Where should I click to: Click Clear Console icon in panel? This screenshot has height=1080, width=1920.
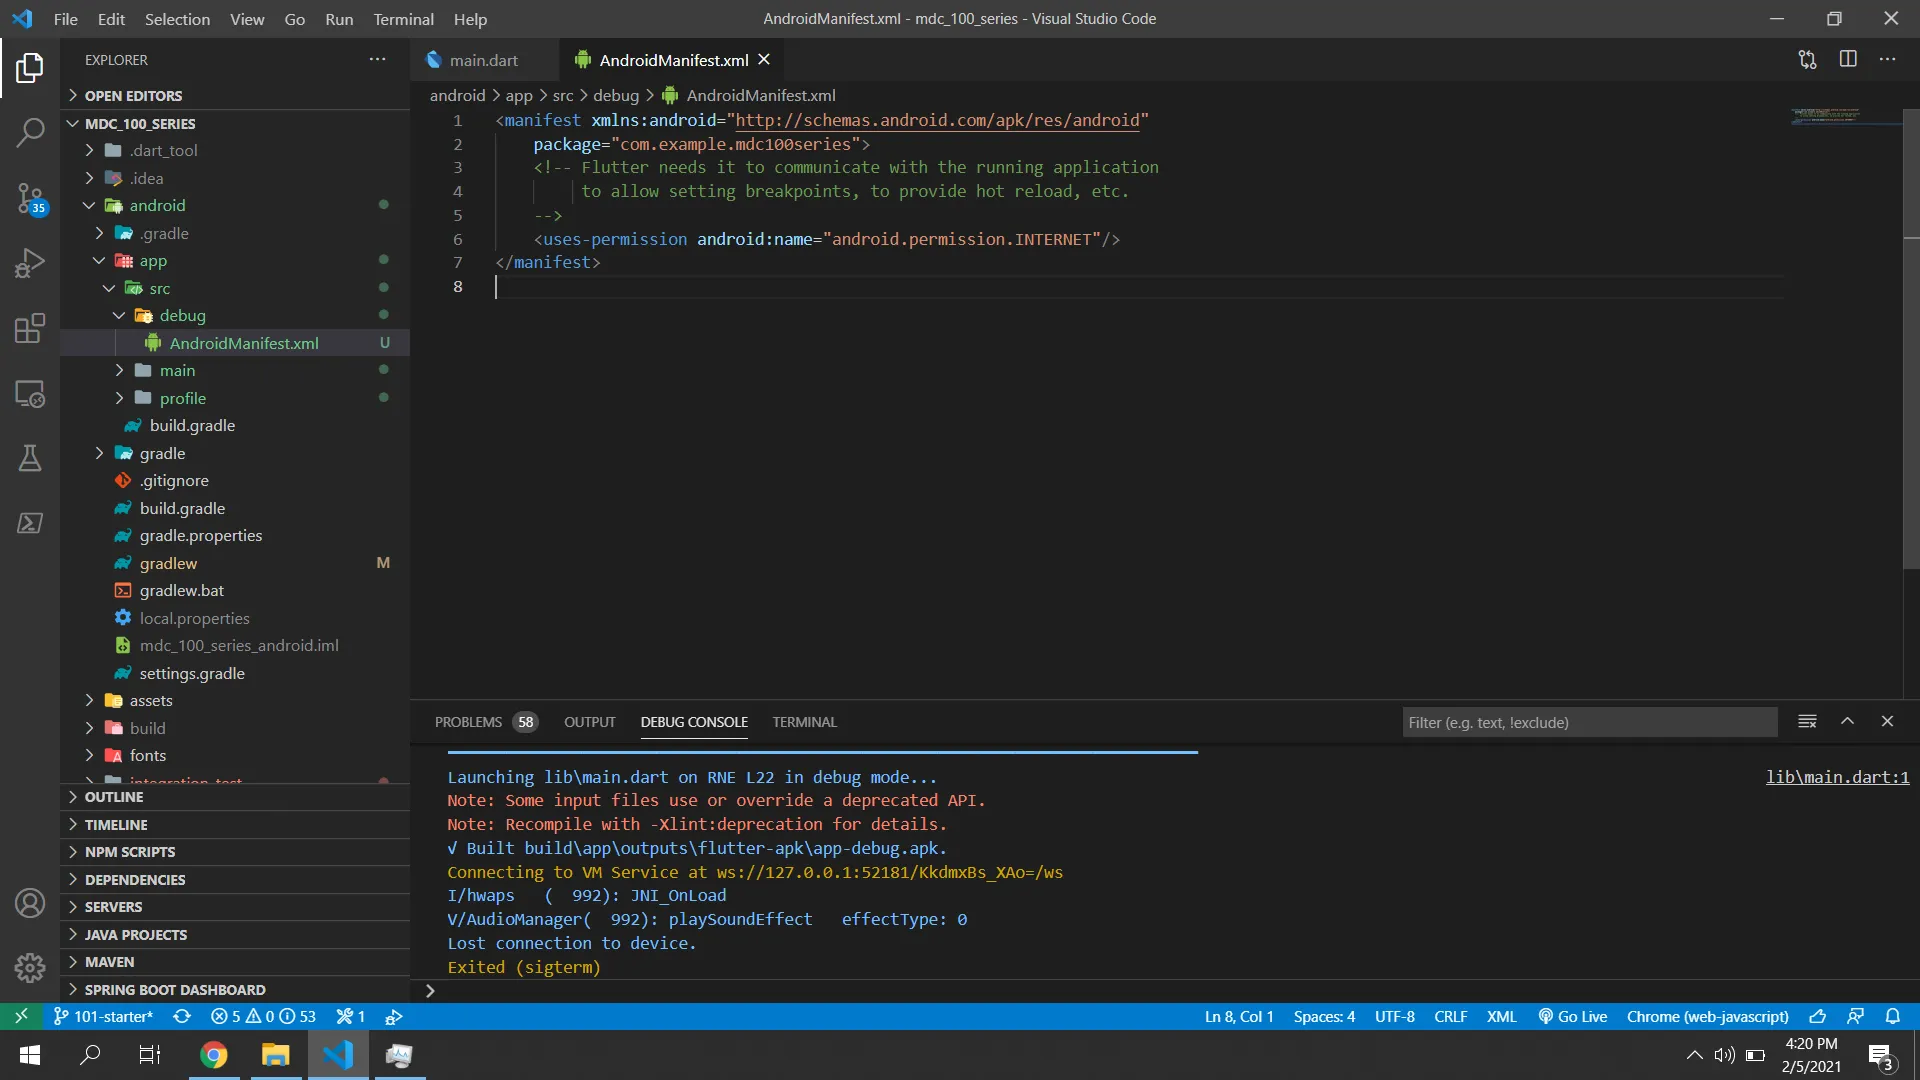tap(1807, 722)
